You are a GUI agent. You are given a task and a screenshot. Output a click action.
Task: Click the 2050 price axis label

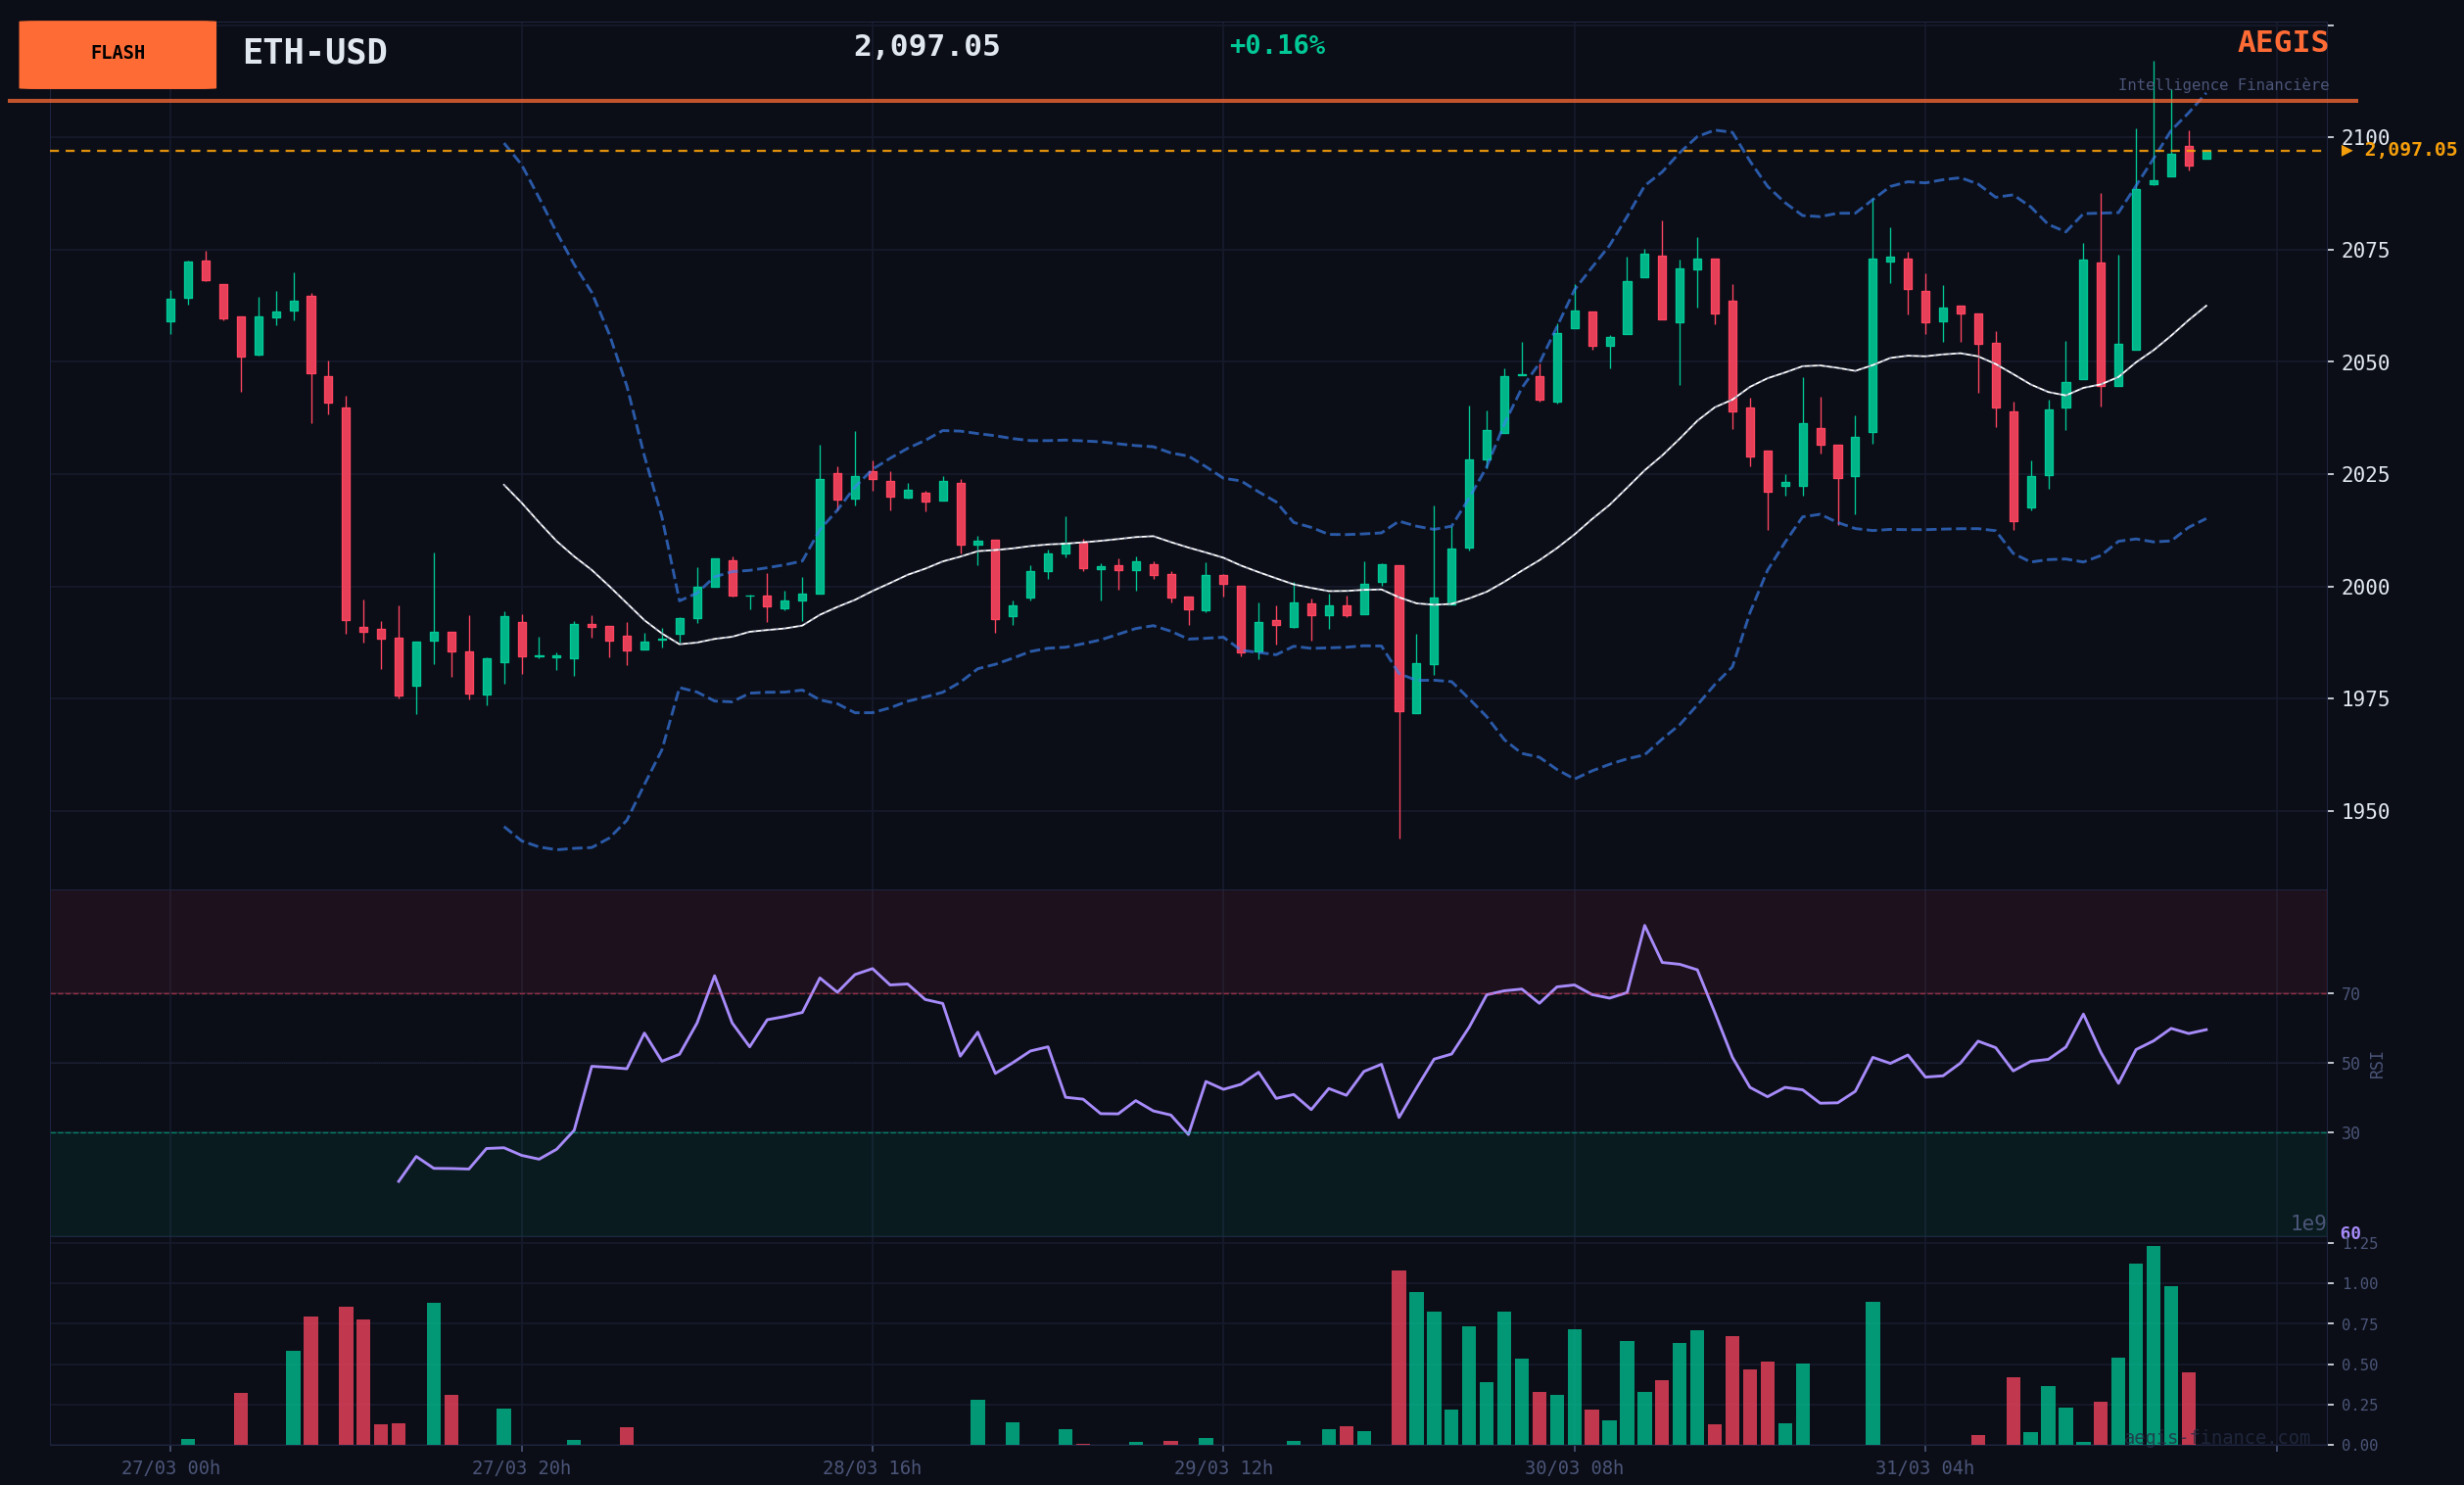[x=2365, y=362]
